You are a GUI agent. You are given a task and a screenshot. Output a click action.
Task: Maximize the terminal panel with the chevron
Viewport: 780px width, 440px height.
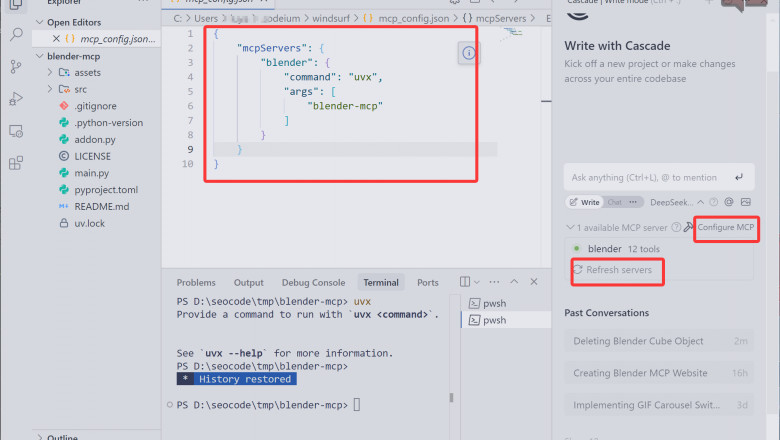514,282
